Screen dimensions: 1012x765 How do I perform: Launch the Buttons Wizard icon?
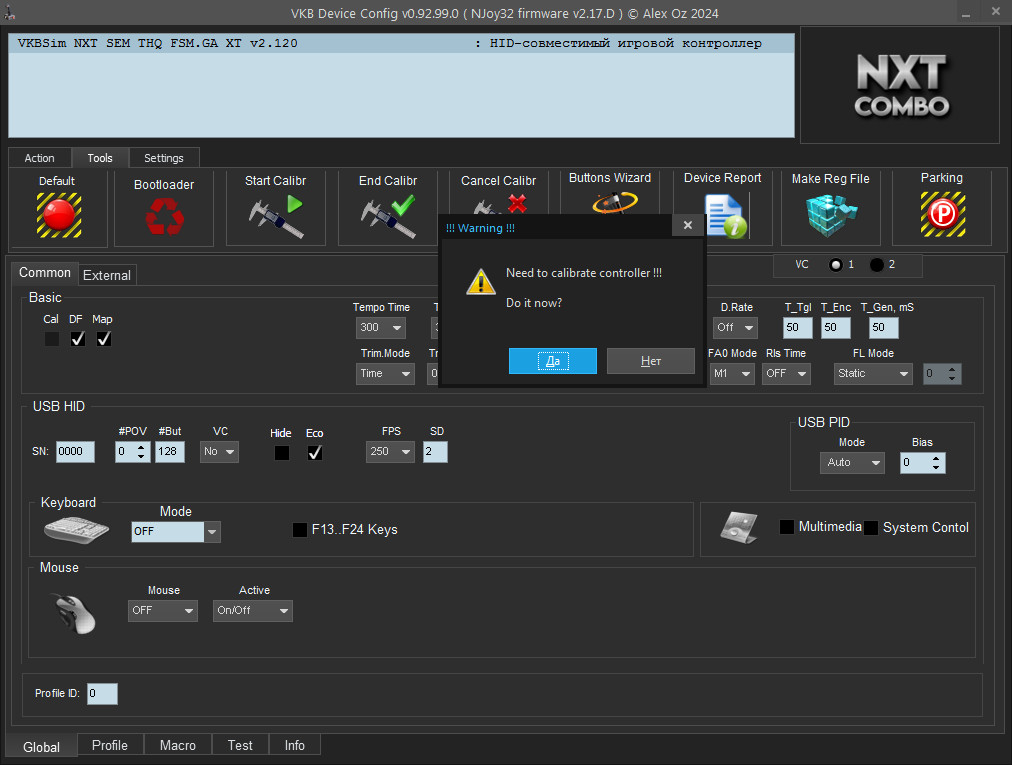615,202
